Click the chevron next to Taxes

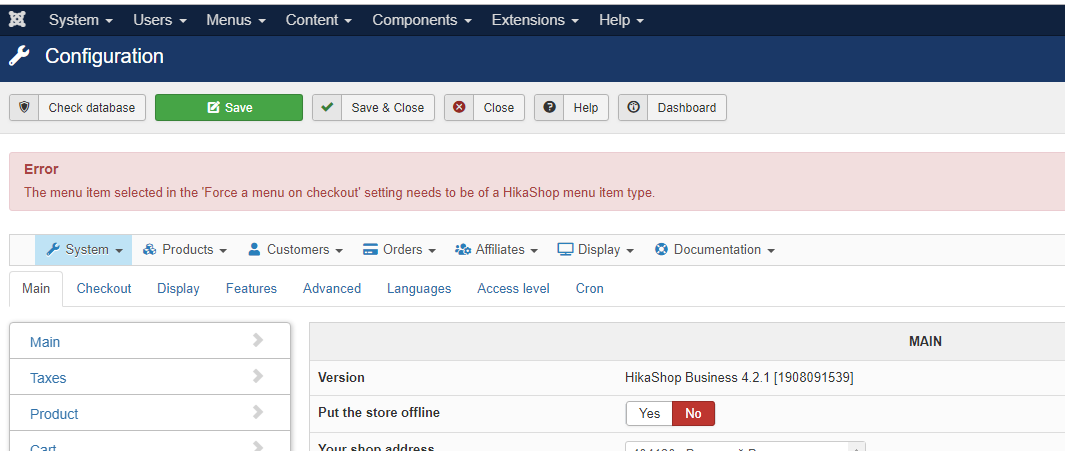(258, 376)
